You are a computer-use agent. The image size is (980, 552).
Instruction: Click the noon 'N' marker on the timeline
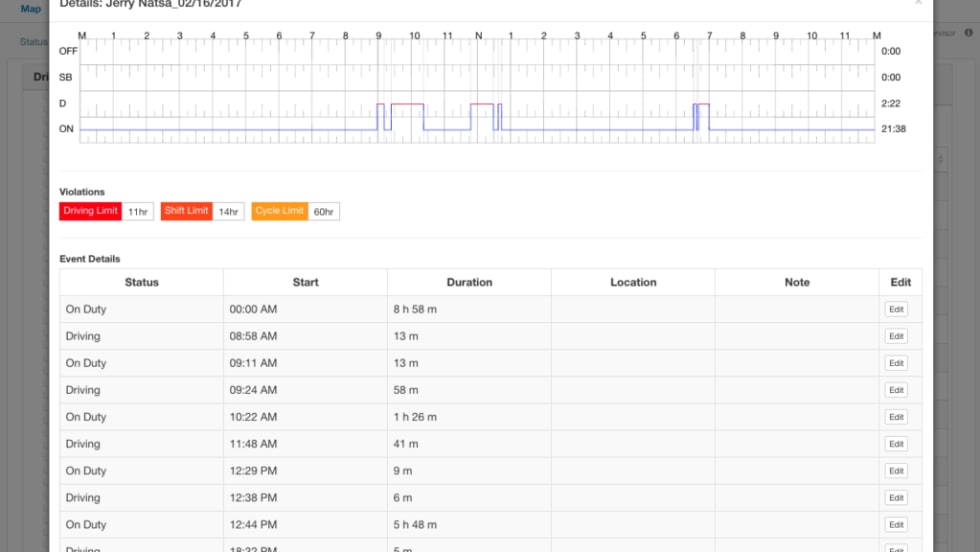pos(478,36)
